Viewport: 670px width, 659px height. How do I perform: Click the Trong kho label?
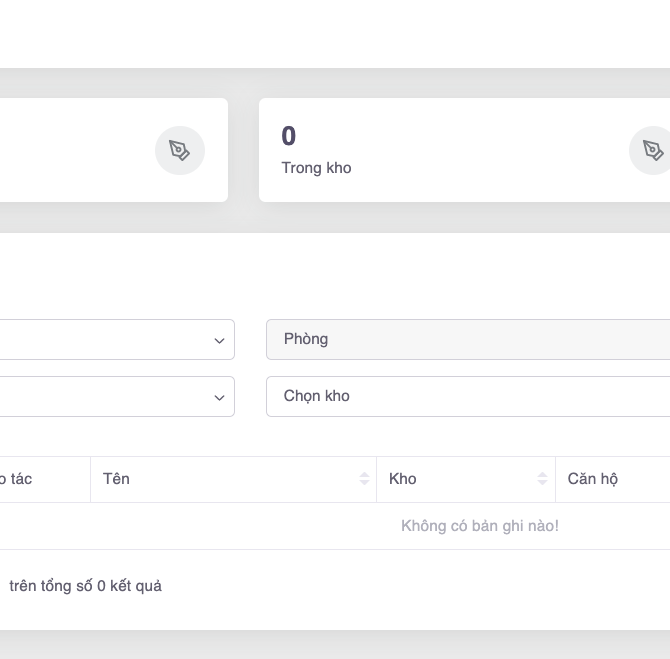tap(316, 168)
